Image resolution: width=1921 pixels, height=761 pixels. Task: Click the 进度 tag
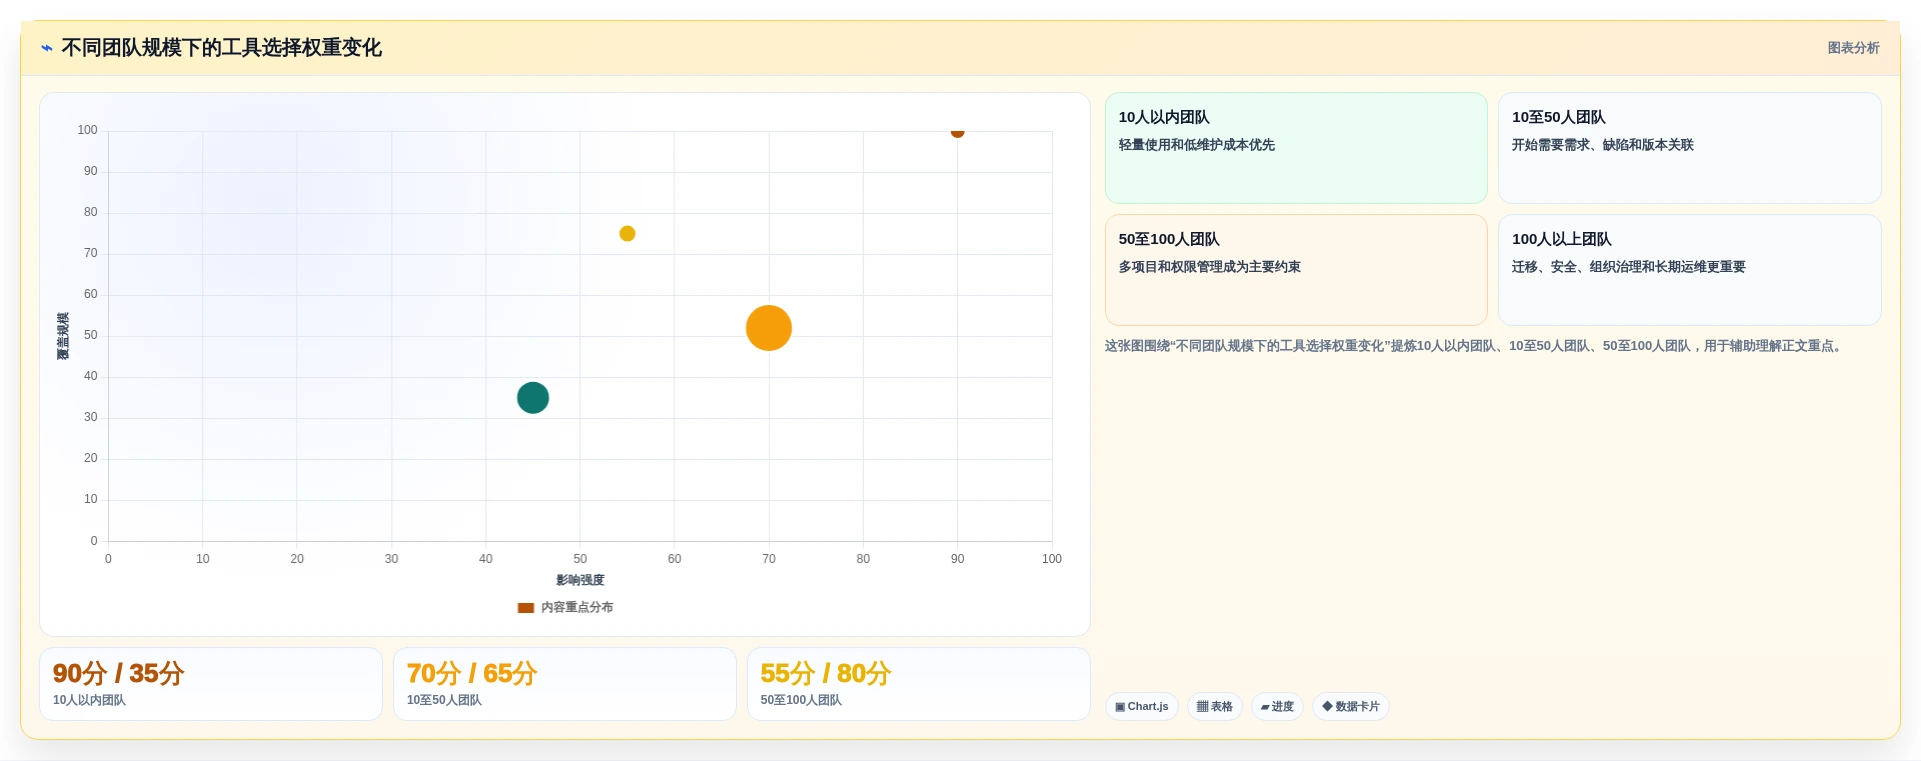click(1277, 707)
